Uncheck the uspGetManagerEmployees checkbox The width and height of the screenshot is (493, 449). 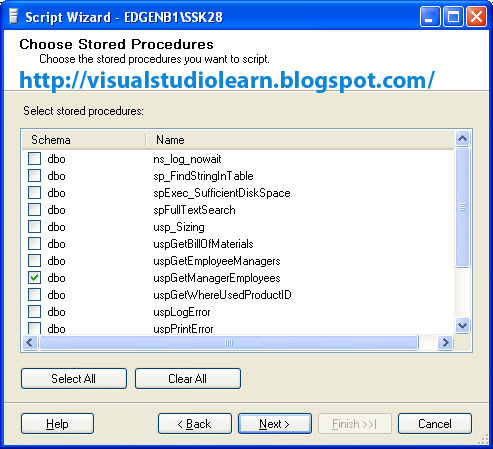click(x=34, y=278)
